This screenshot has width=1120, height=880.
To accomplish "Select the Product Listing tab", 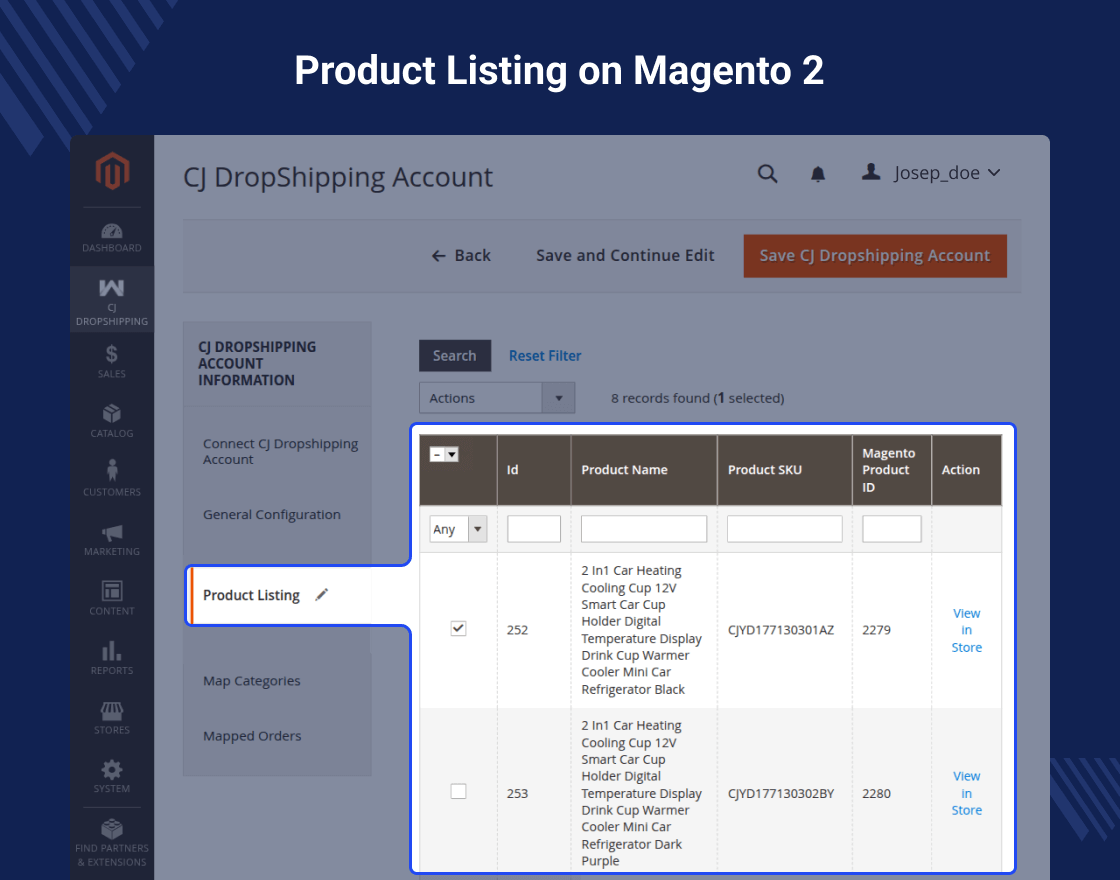I will 251,595.
